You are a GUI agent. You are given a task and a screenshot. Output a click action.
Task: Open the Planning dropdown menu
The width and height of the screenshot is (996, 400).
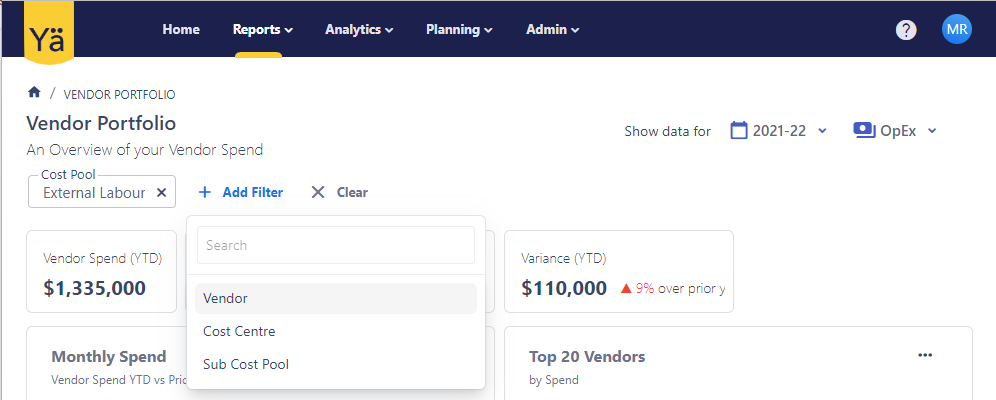(x=459, y=30)
